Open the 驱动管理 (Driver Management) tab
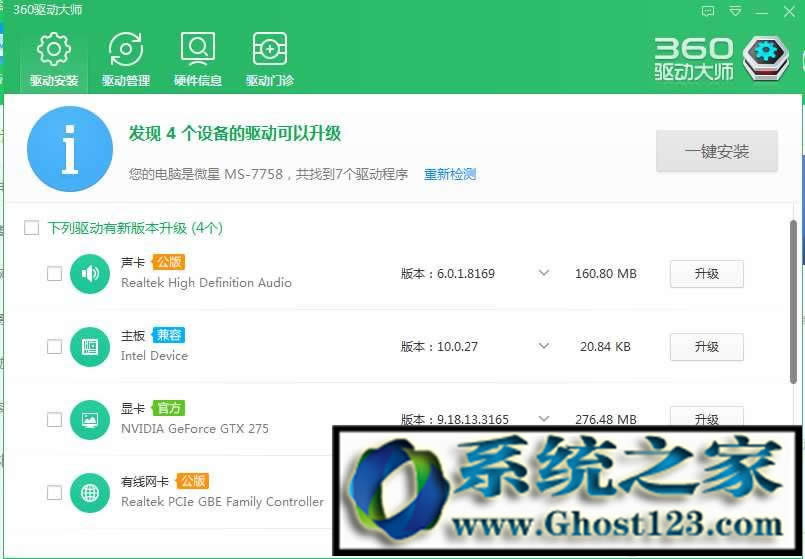 [125, 59]
